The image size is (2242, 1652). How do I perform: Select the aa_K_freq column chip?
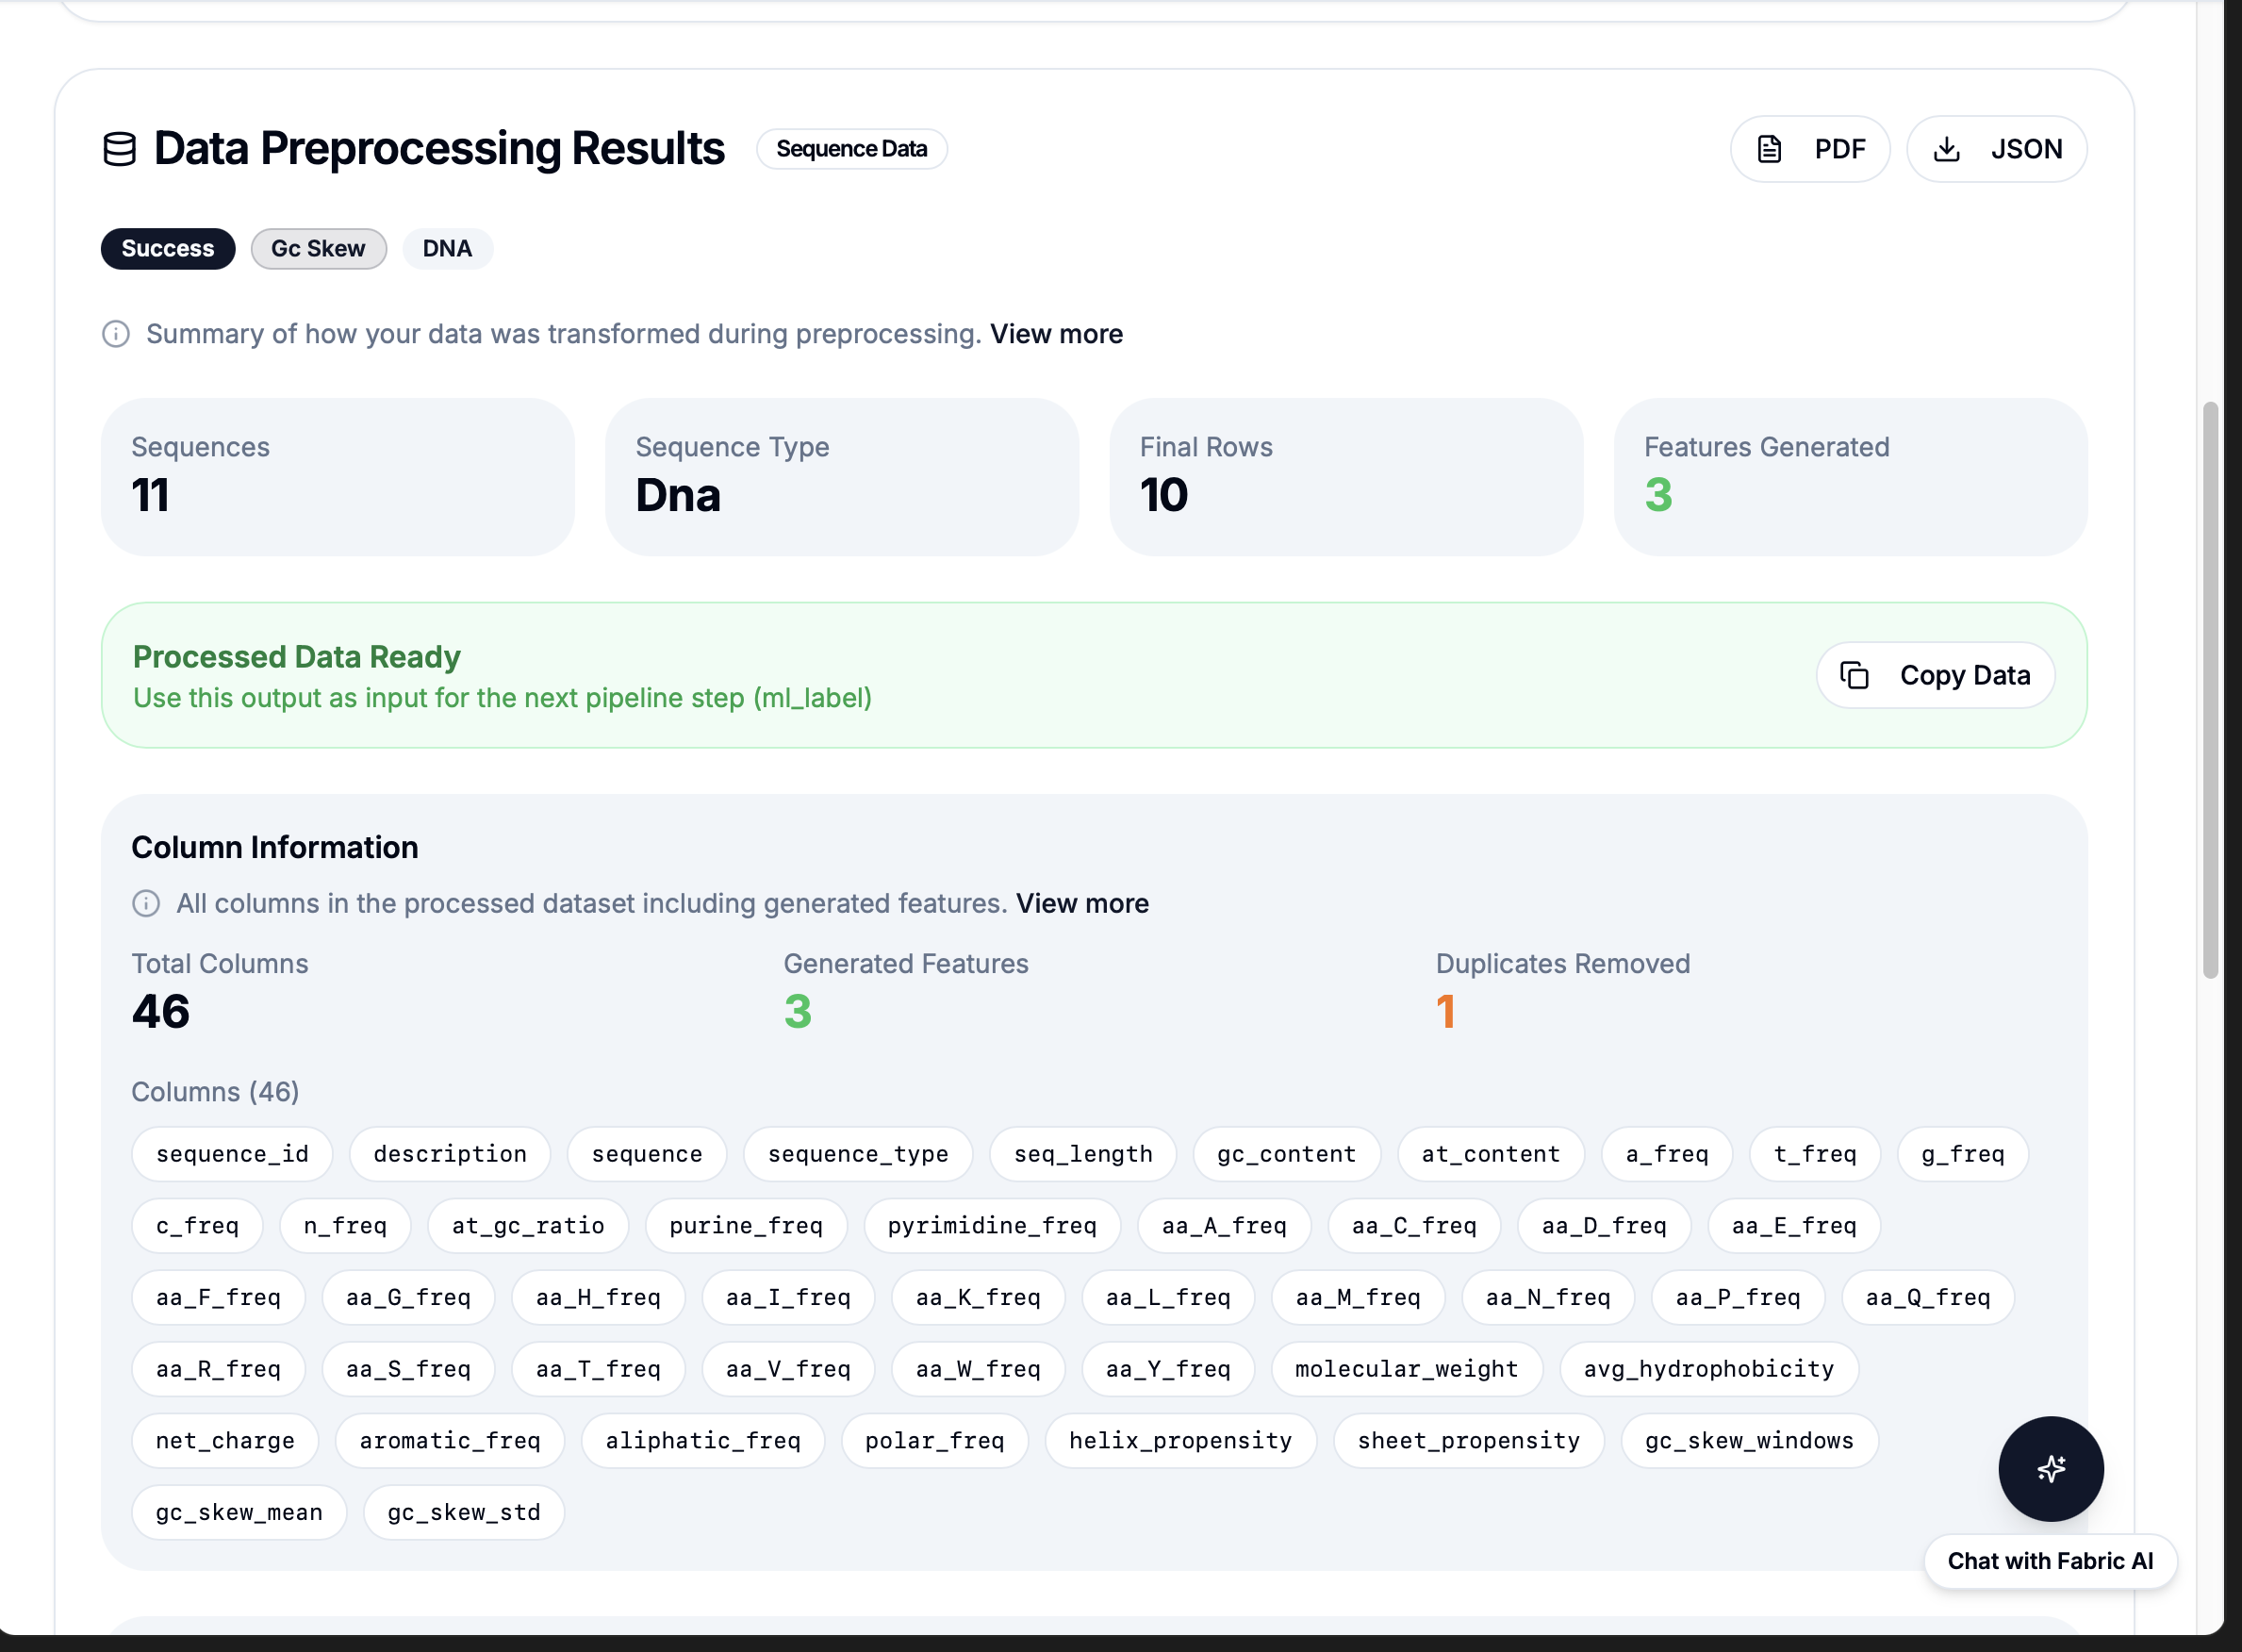(978, 1298)
